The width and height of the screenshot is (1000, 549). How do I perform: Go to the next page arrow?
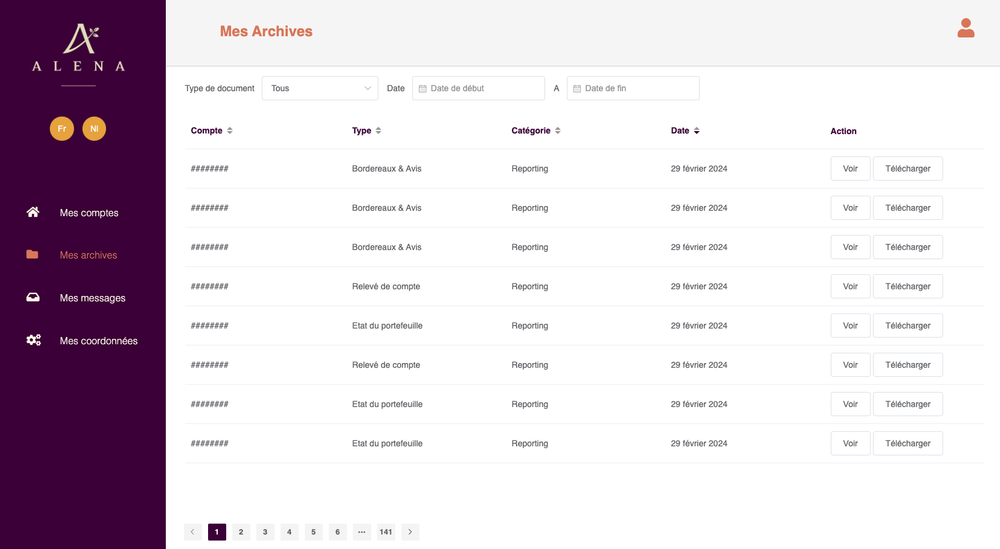point(410,532)
